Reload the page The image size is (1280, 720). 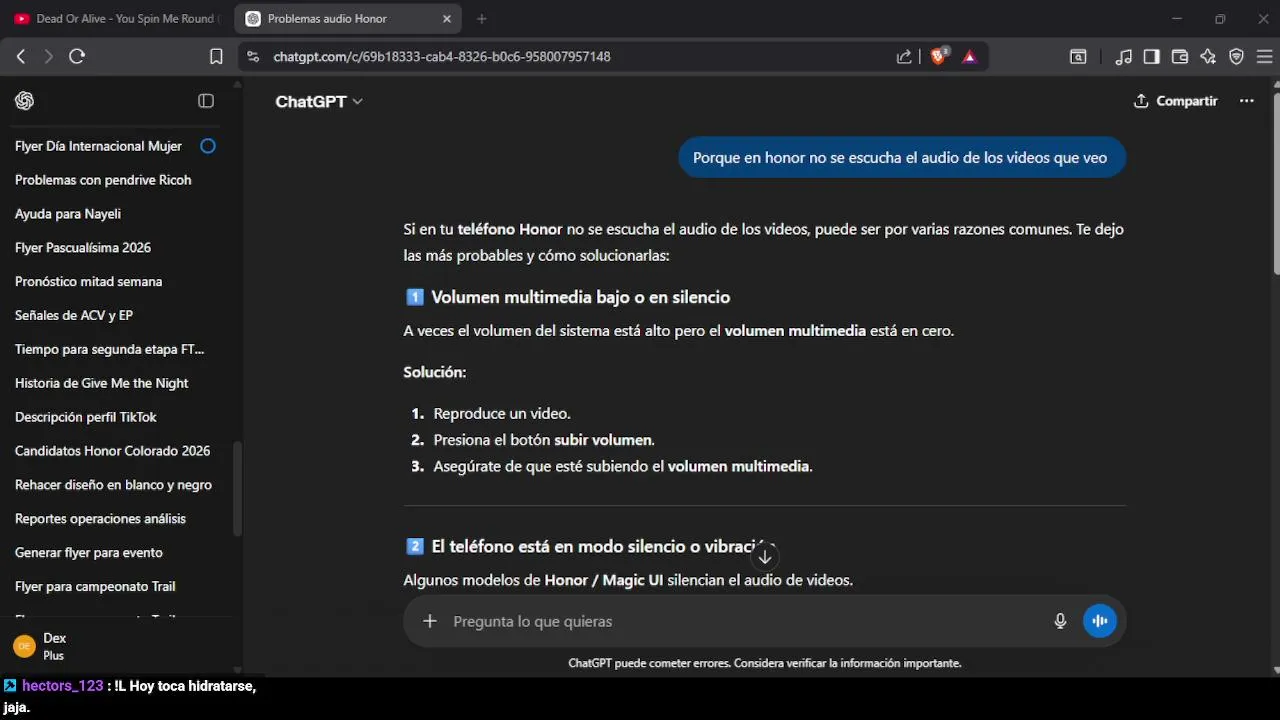[77, 57]
